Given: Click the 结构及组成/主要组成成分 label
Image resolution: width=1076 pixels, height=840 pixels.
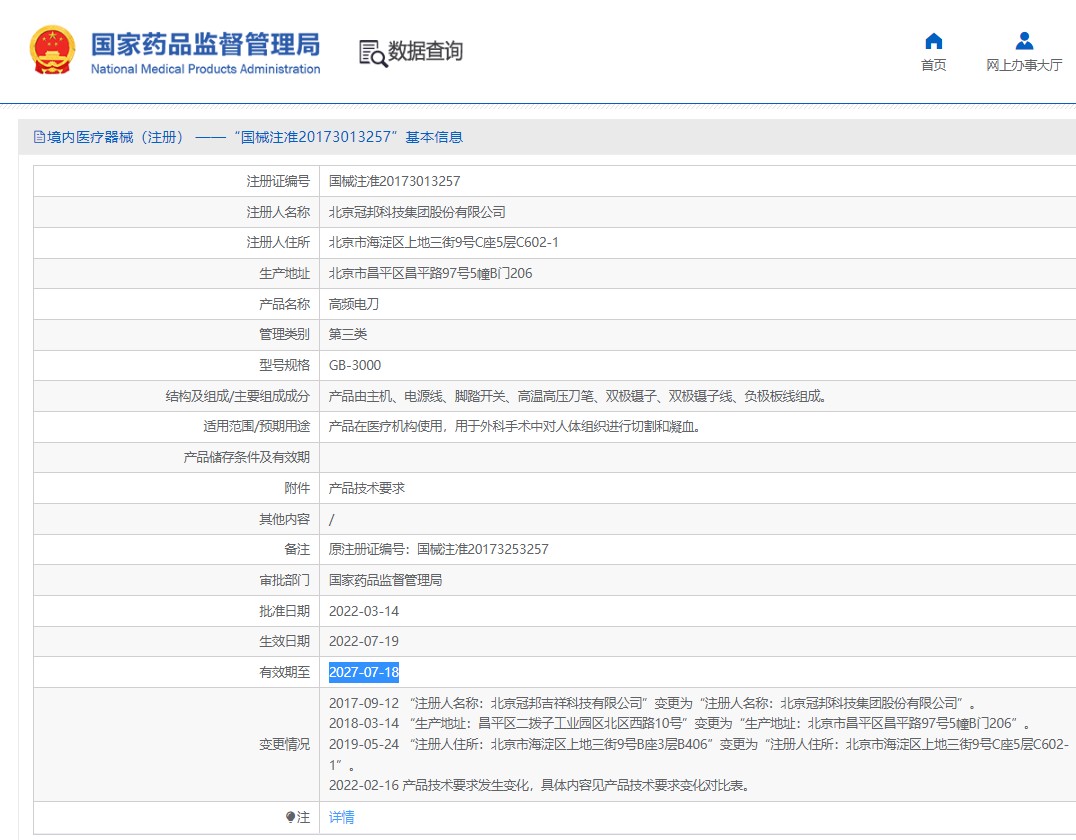Looking at the screenshot, I should (237, 396).
